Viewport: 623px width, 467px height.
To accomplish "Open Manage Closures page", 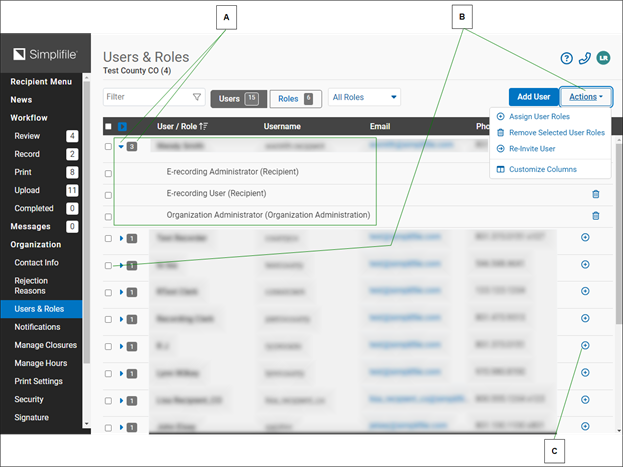I will pos(46,345).
